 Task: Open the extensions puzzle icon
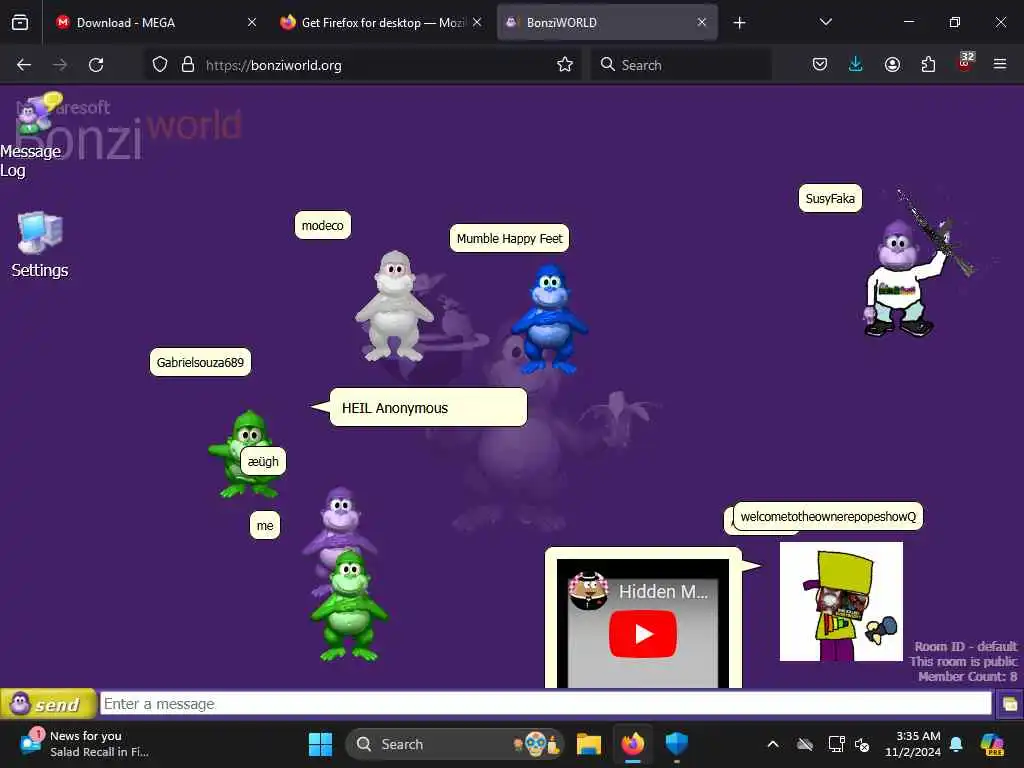coord(928,65)
